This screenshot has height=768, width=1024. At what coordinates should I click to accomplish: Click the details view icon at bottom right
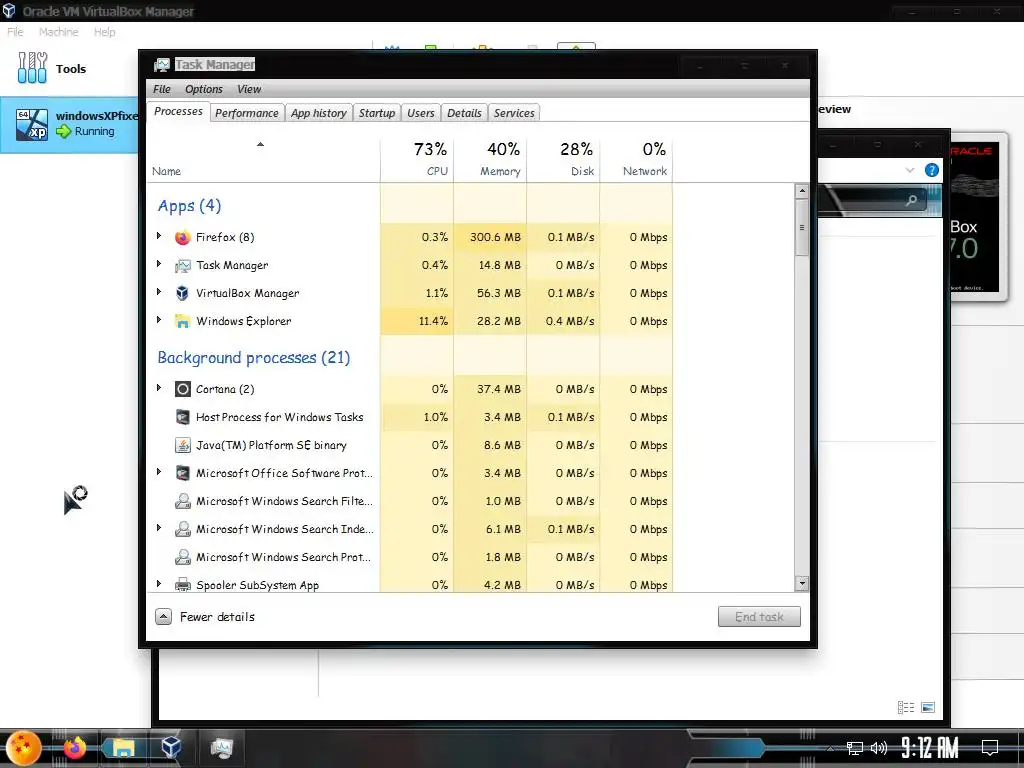click(906, 707)
